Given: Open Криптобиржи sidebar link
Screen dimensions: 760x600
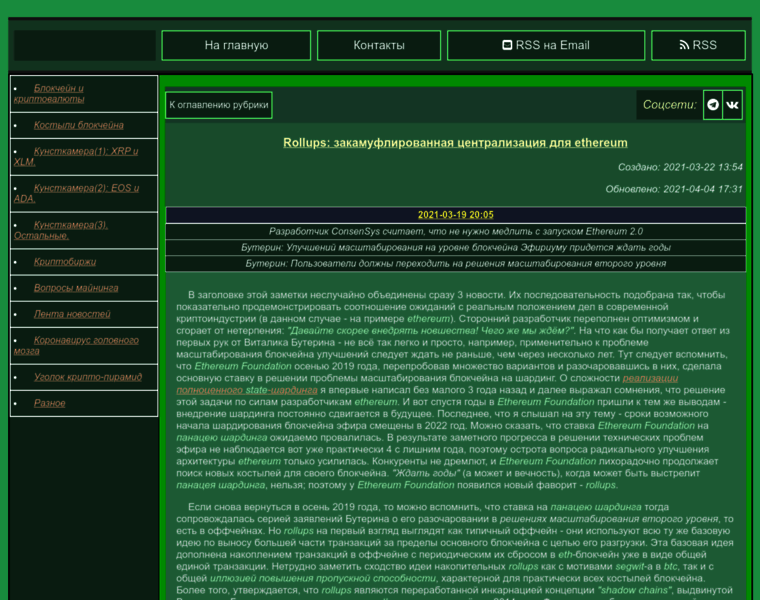Looking at the screenshot, I should point(65,262).
